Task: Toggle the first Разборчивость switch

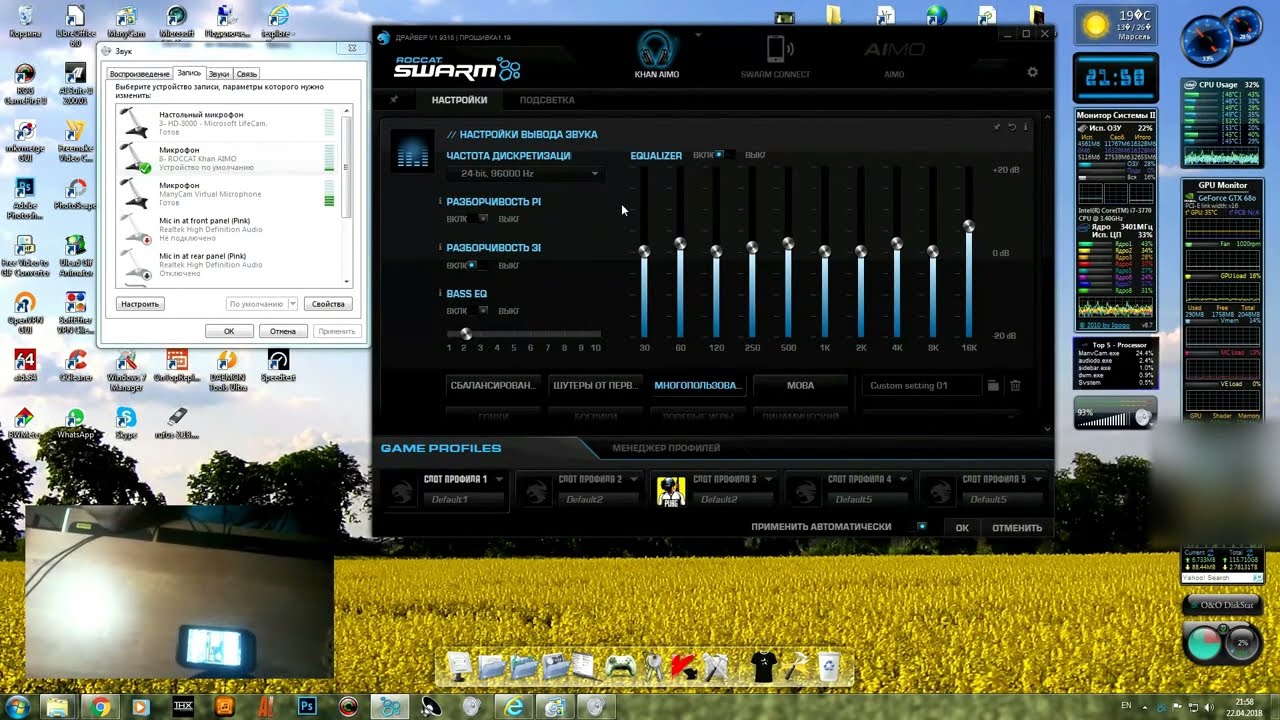Action: point(479,219)
